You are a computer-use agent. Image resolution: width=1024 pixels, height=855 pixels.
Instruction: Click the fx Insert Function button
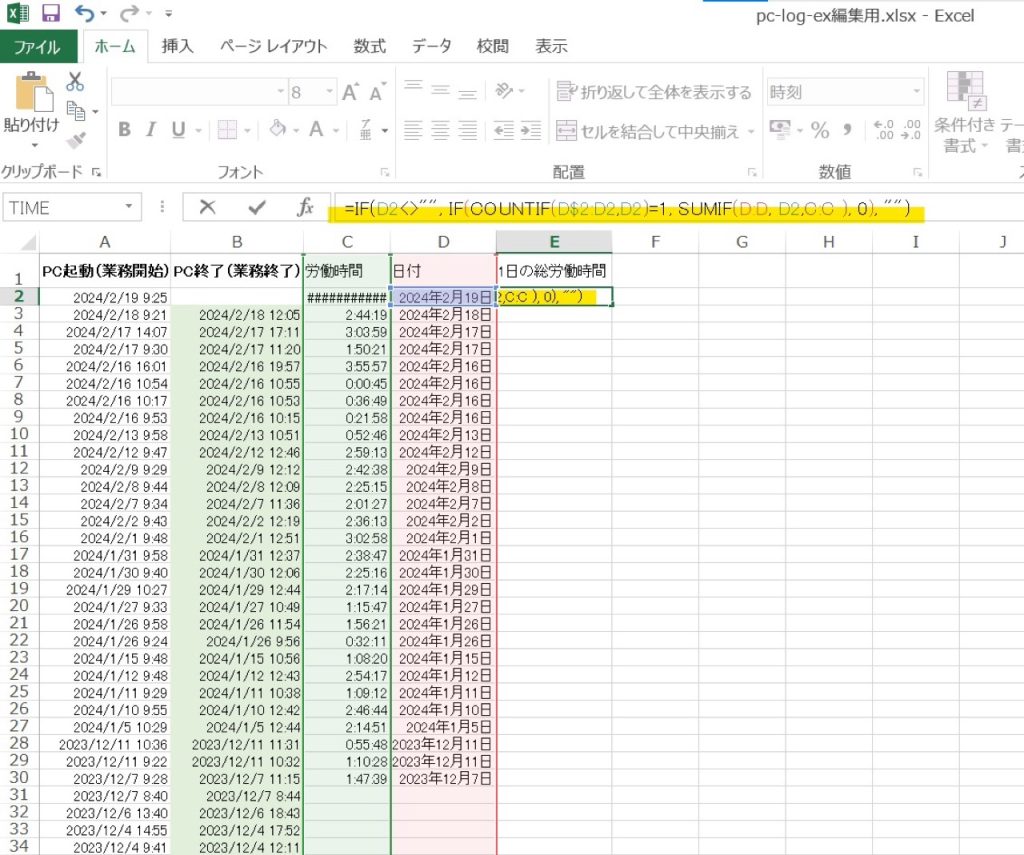305,207
